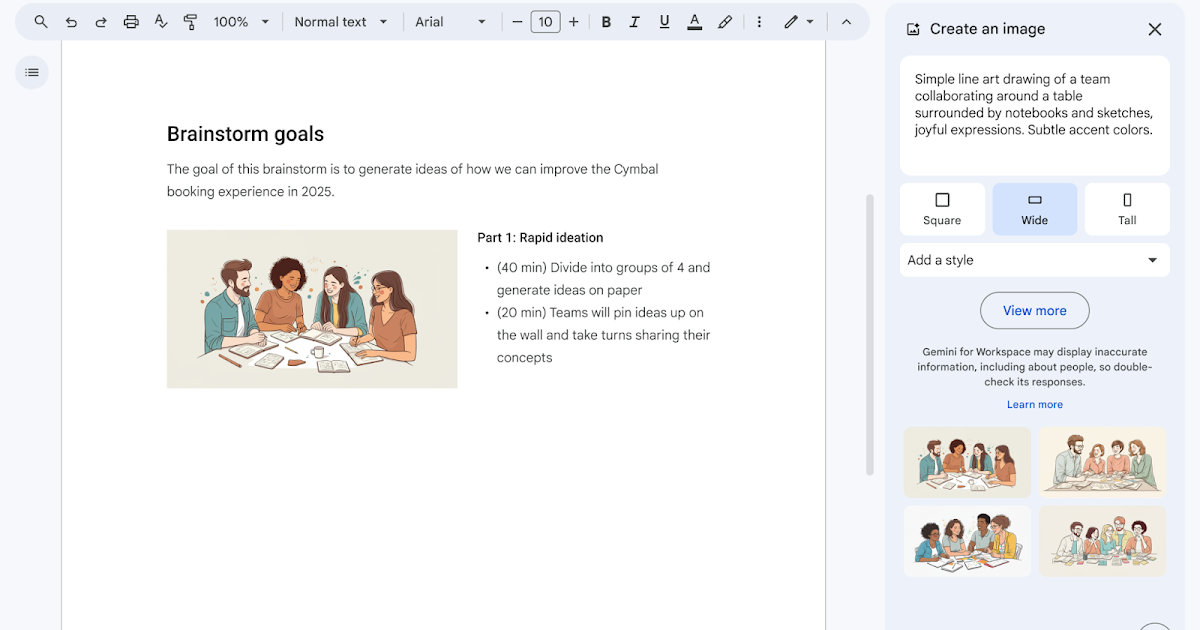The width and height of the screenshot is (1200, 630).
Task: Click the 'goal of this brainstorm' paragraph
Action: pos(413,180)
